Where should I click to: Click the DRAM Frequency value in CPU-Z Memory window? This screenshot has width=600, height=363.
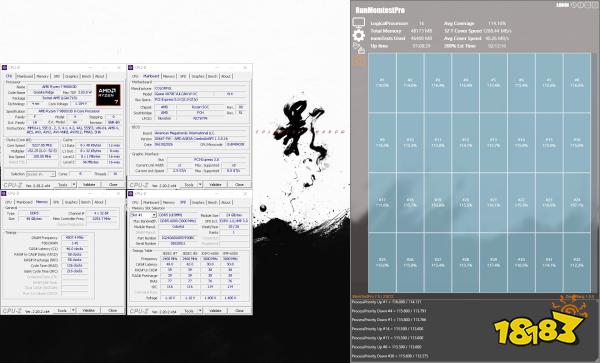pyautogui.click(x=75, y=238)
